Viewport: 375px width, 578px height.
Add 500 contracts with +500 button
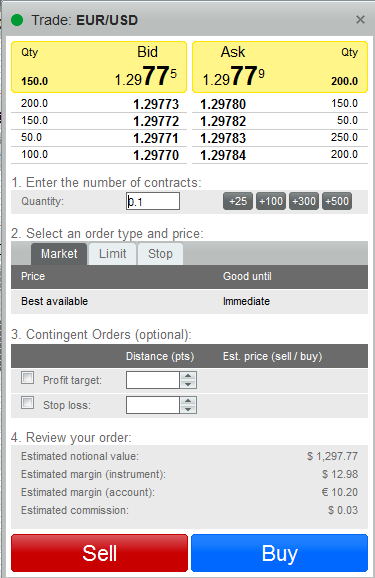(x=337, y=201)
